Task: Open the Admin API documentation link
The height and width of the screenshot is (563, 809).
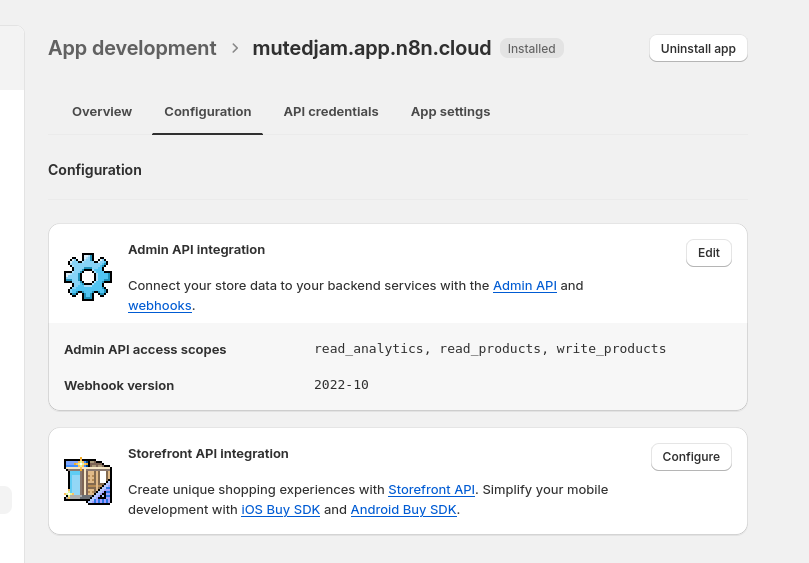Action: pos(525,286)
